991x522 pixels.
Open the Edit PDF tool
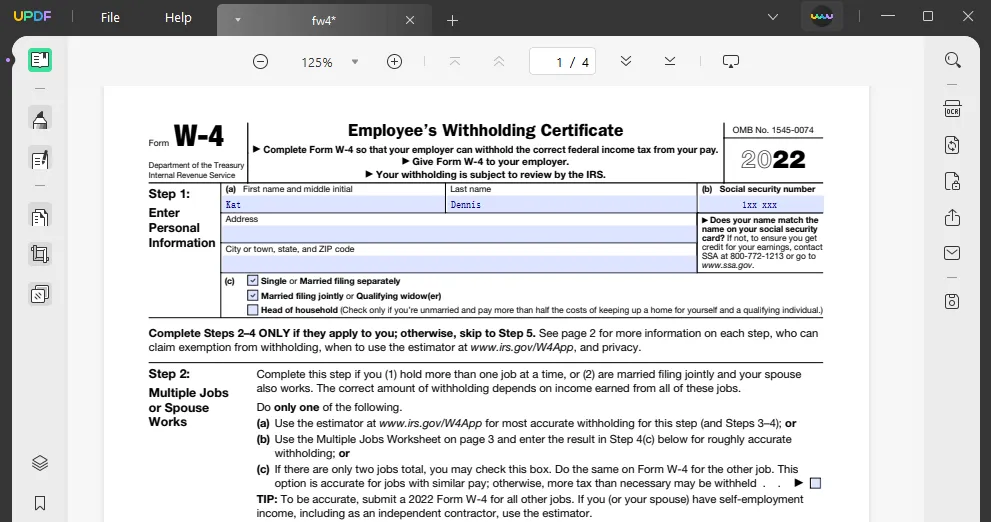click(40, 159)
